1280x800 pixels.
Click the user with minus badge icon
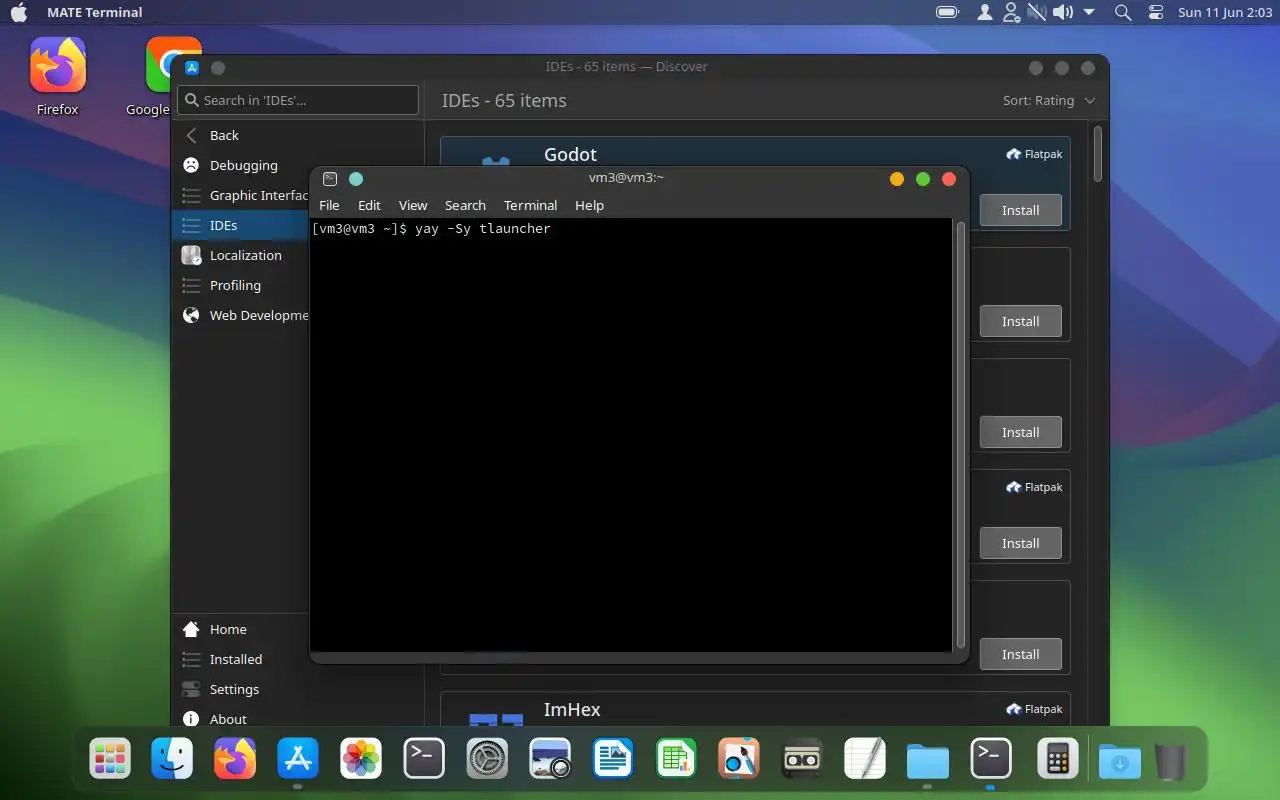(x=1011, y=12)
